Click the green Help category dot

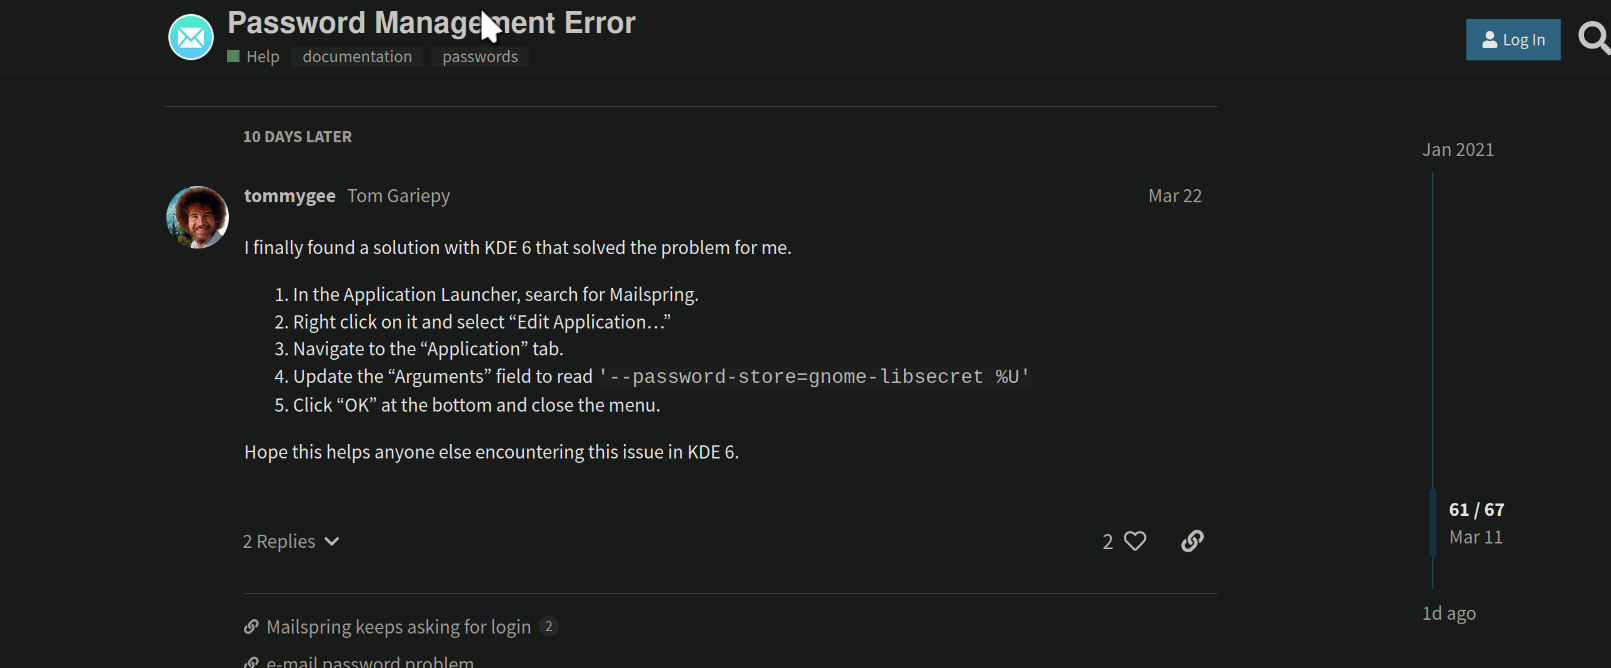pos(233,56)
